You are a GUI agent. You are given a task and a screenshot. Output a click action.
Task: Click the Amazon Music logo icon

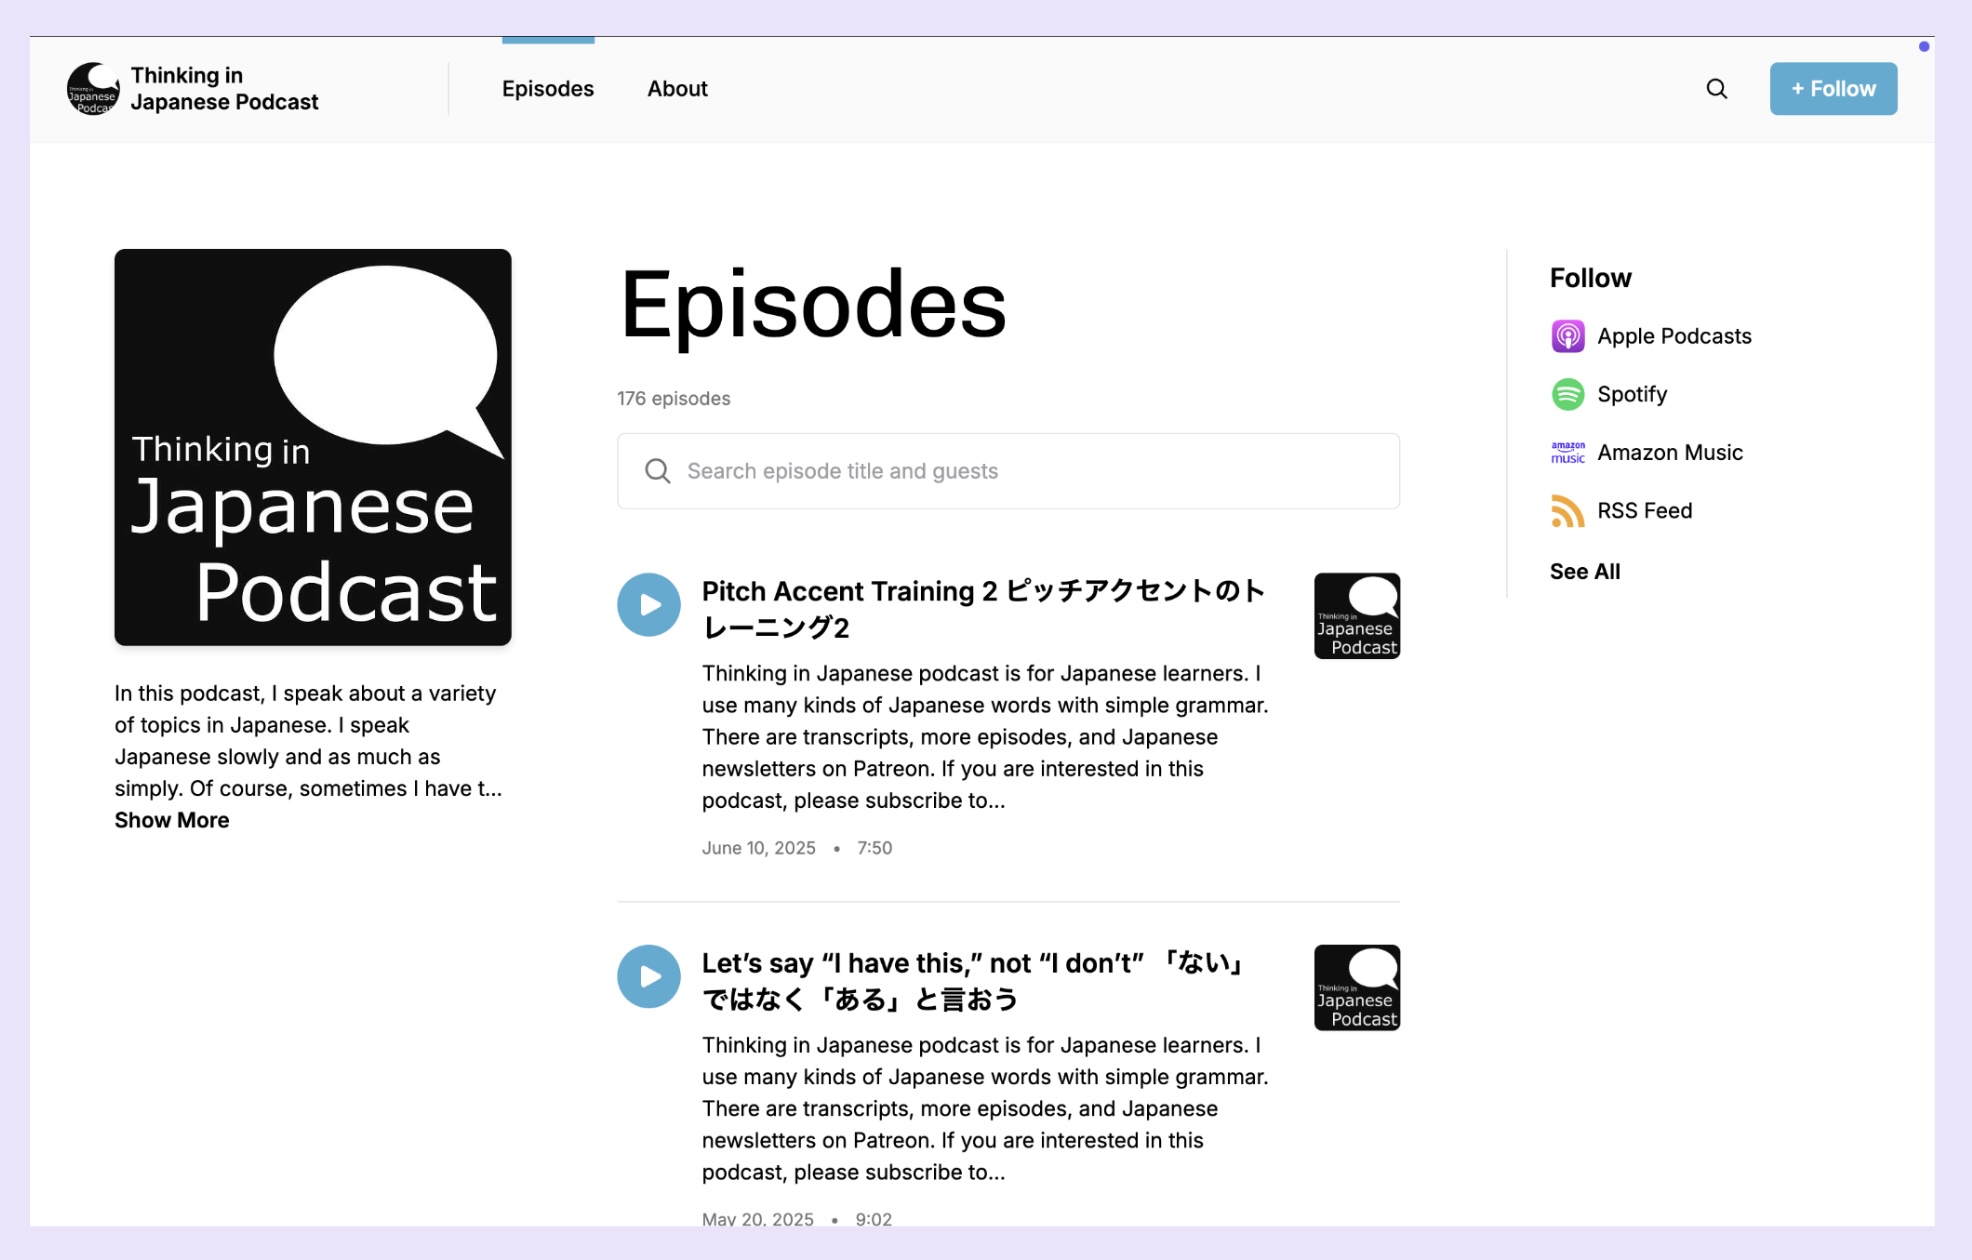tap(1567, 452)
